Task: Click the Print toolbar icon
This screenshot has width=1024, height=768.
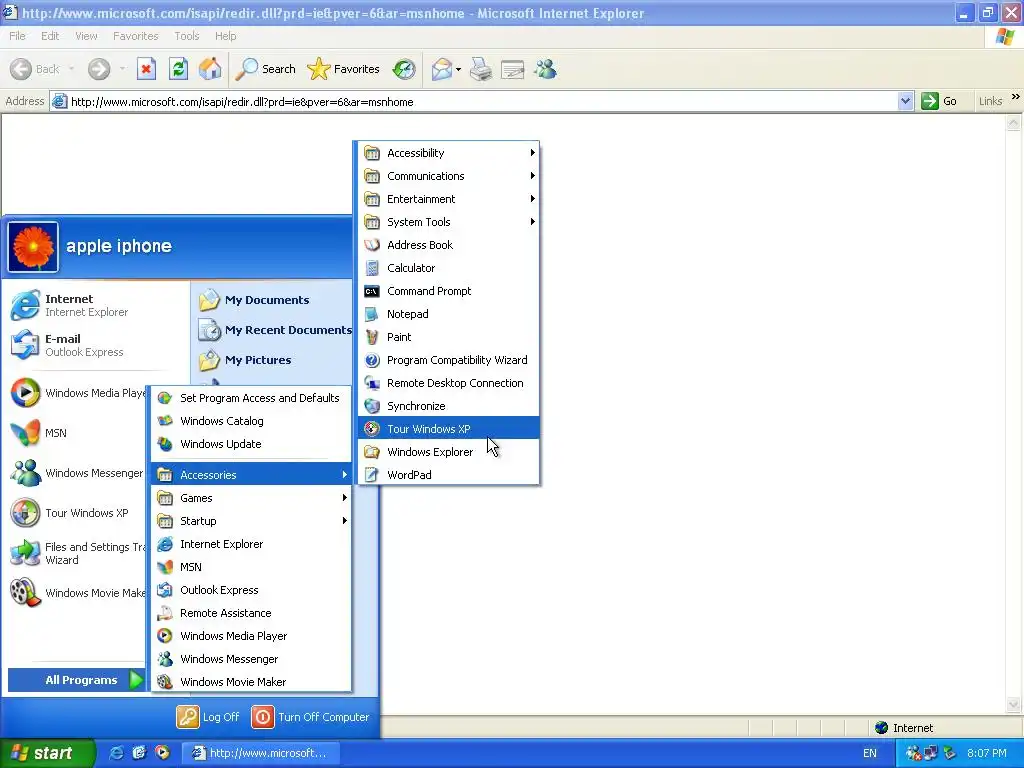Action: pyautogui.click(x=481, y=69)
